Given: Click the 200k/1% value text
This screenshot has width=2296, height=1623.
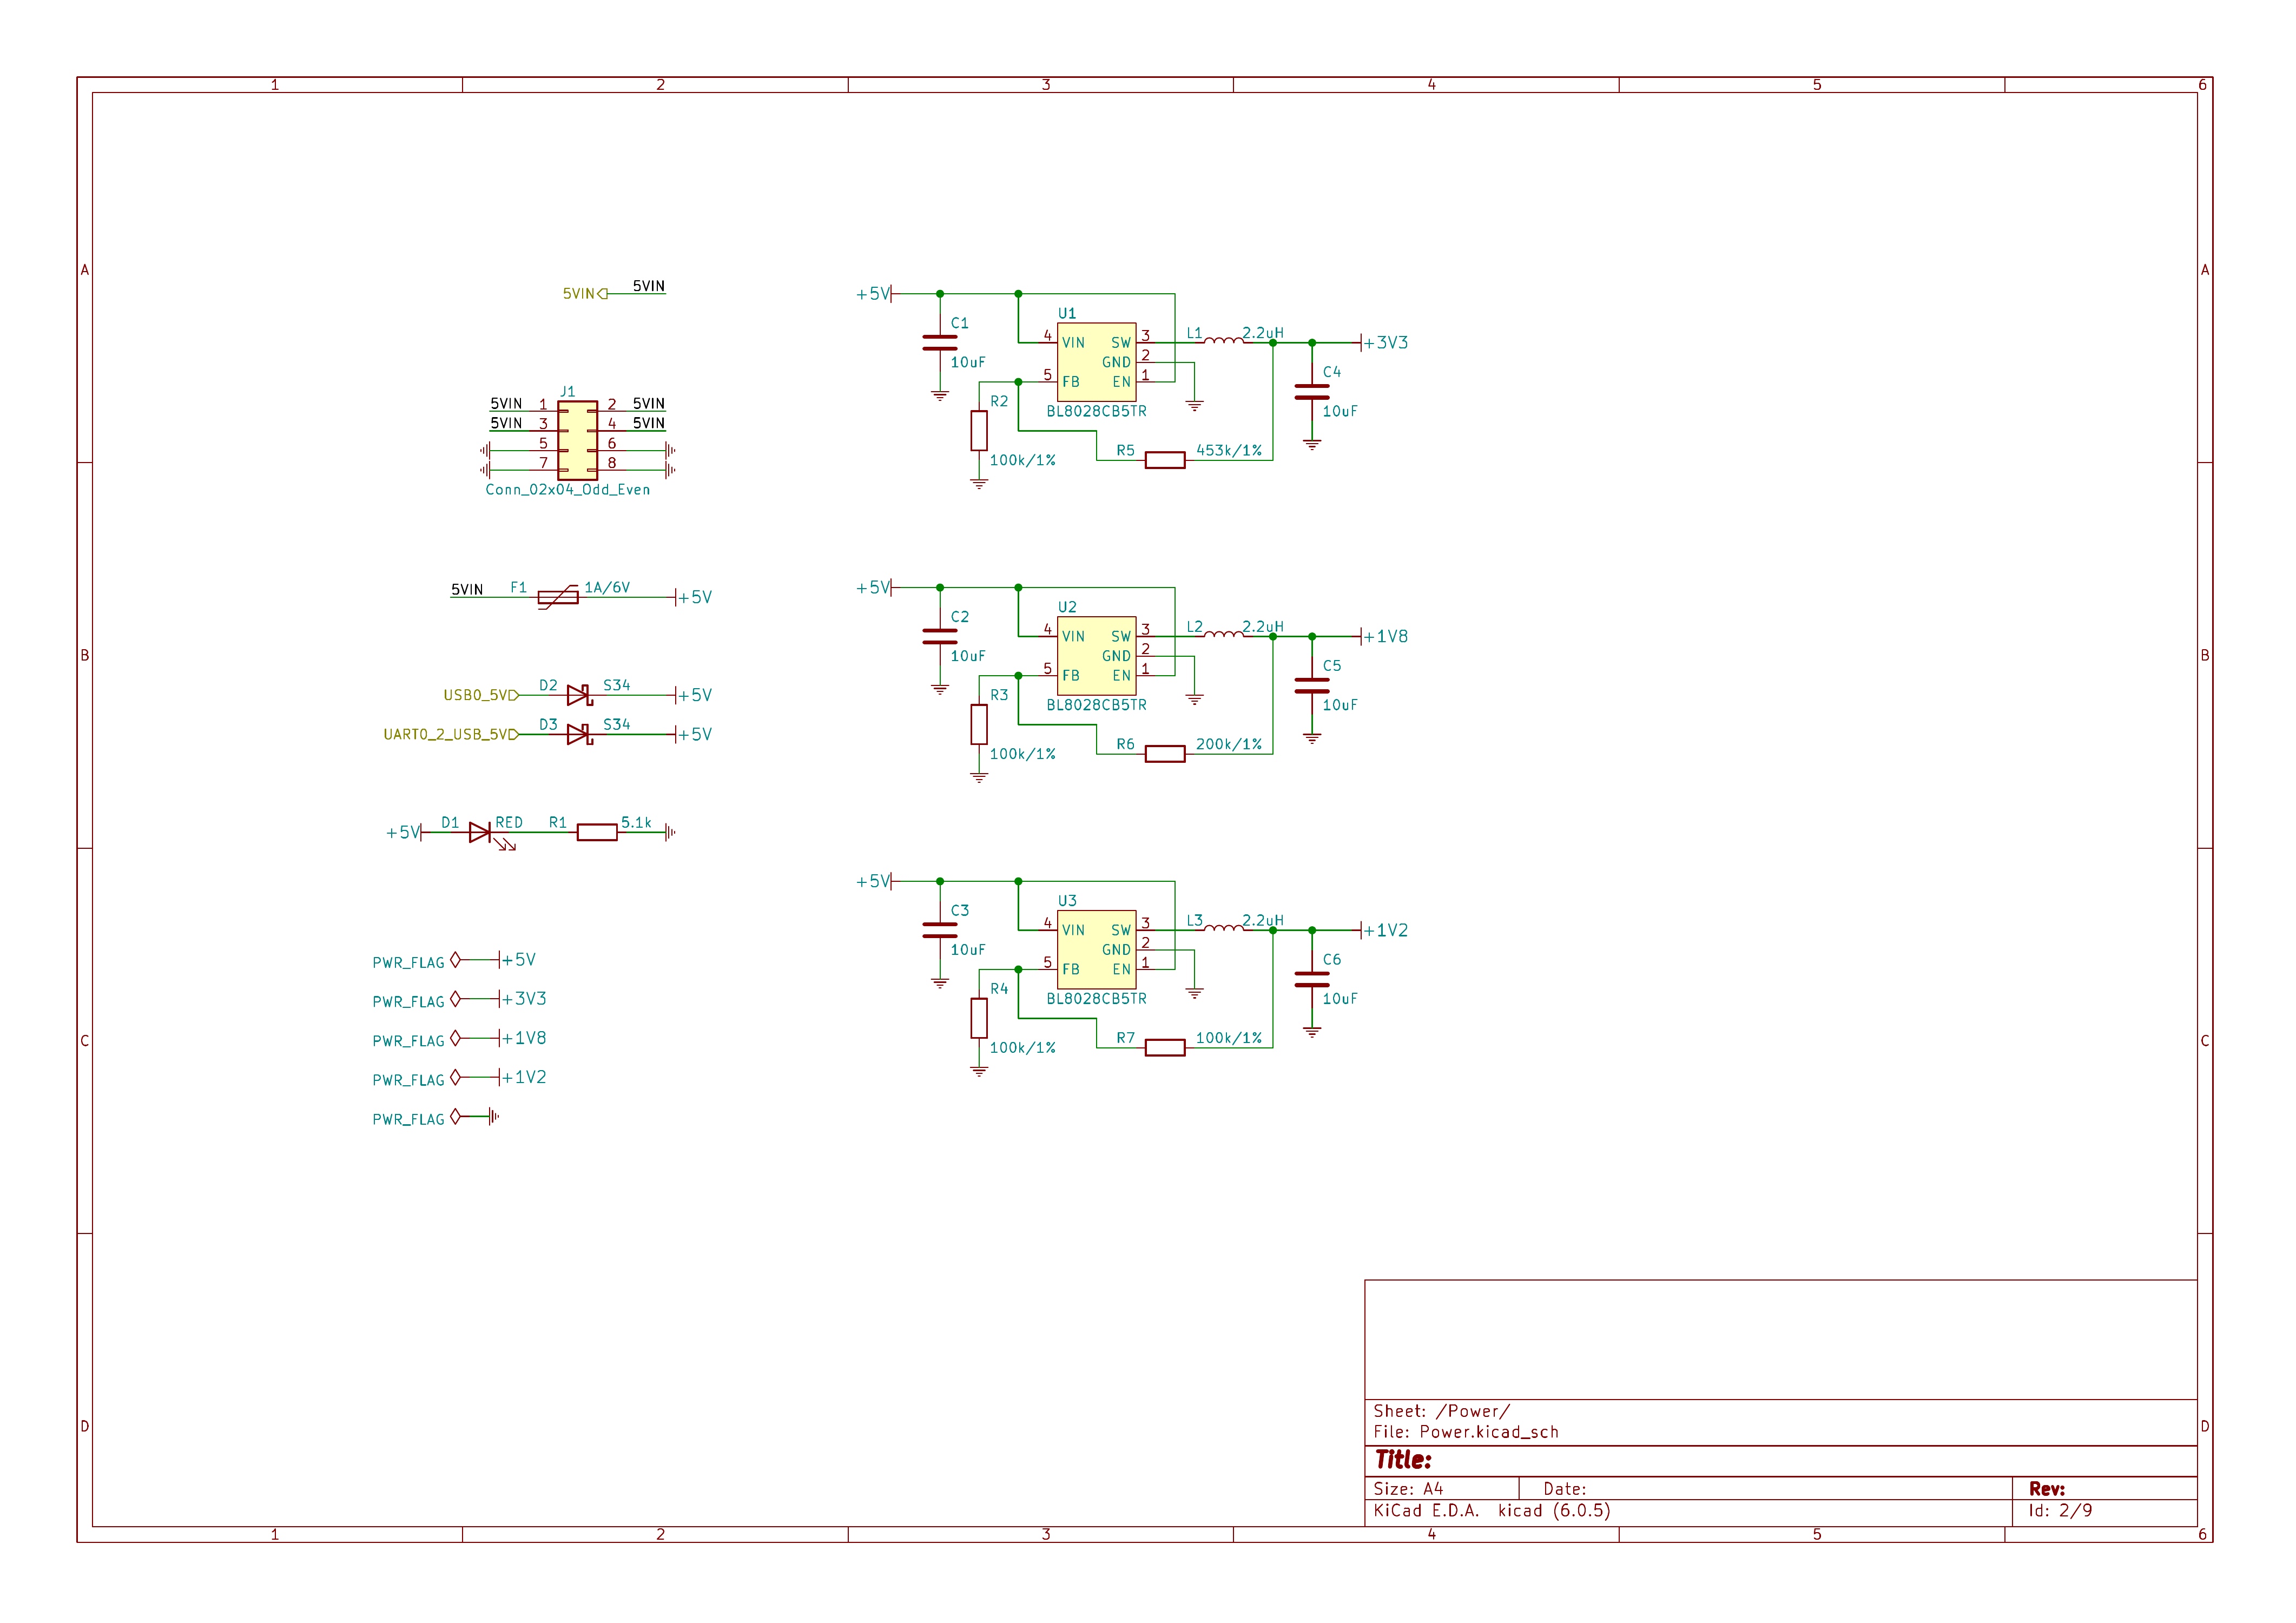Looking at the screenshot, I should (1229, 745).
